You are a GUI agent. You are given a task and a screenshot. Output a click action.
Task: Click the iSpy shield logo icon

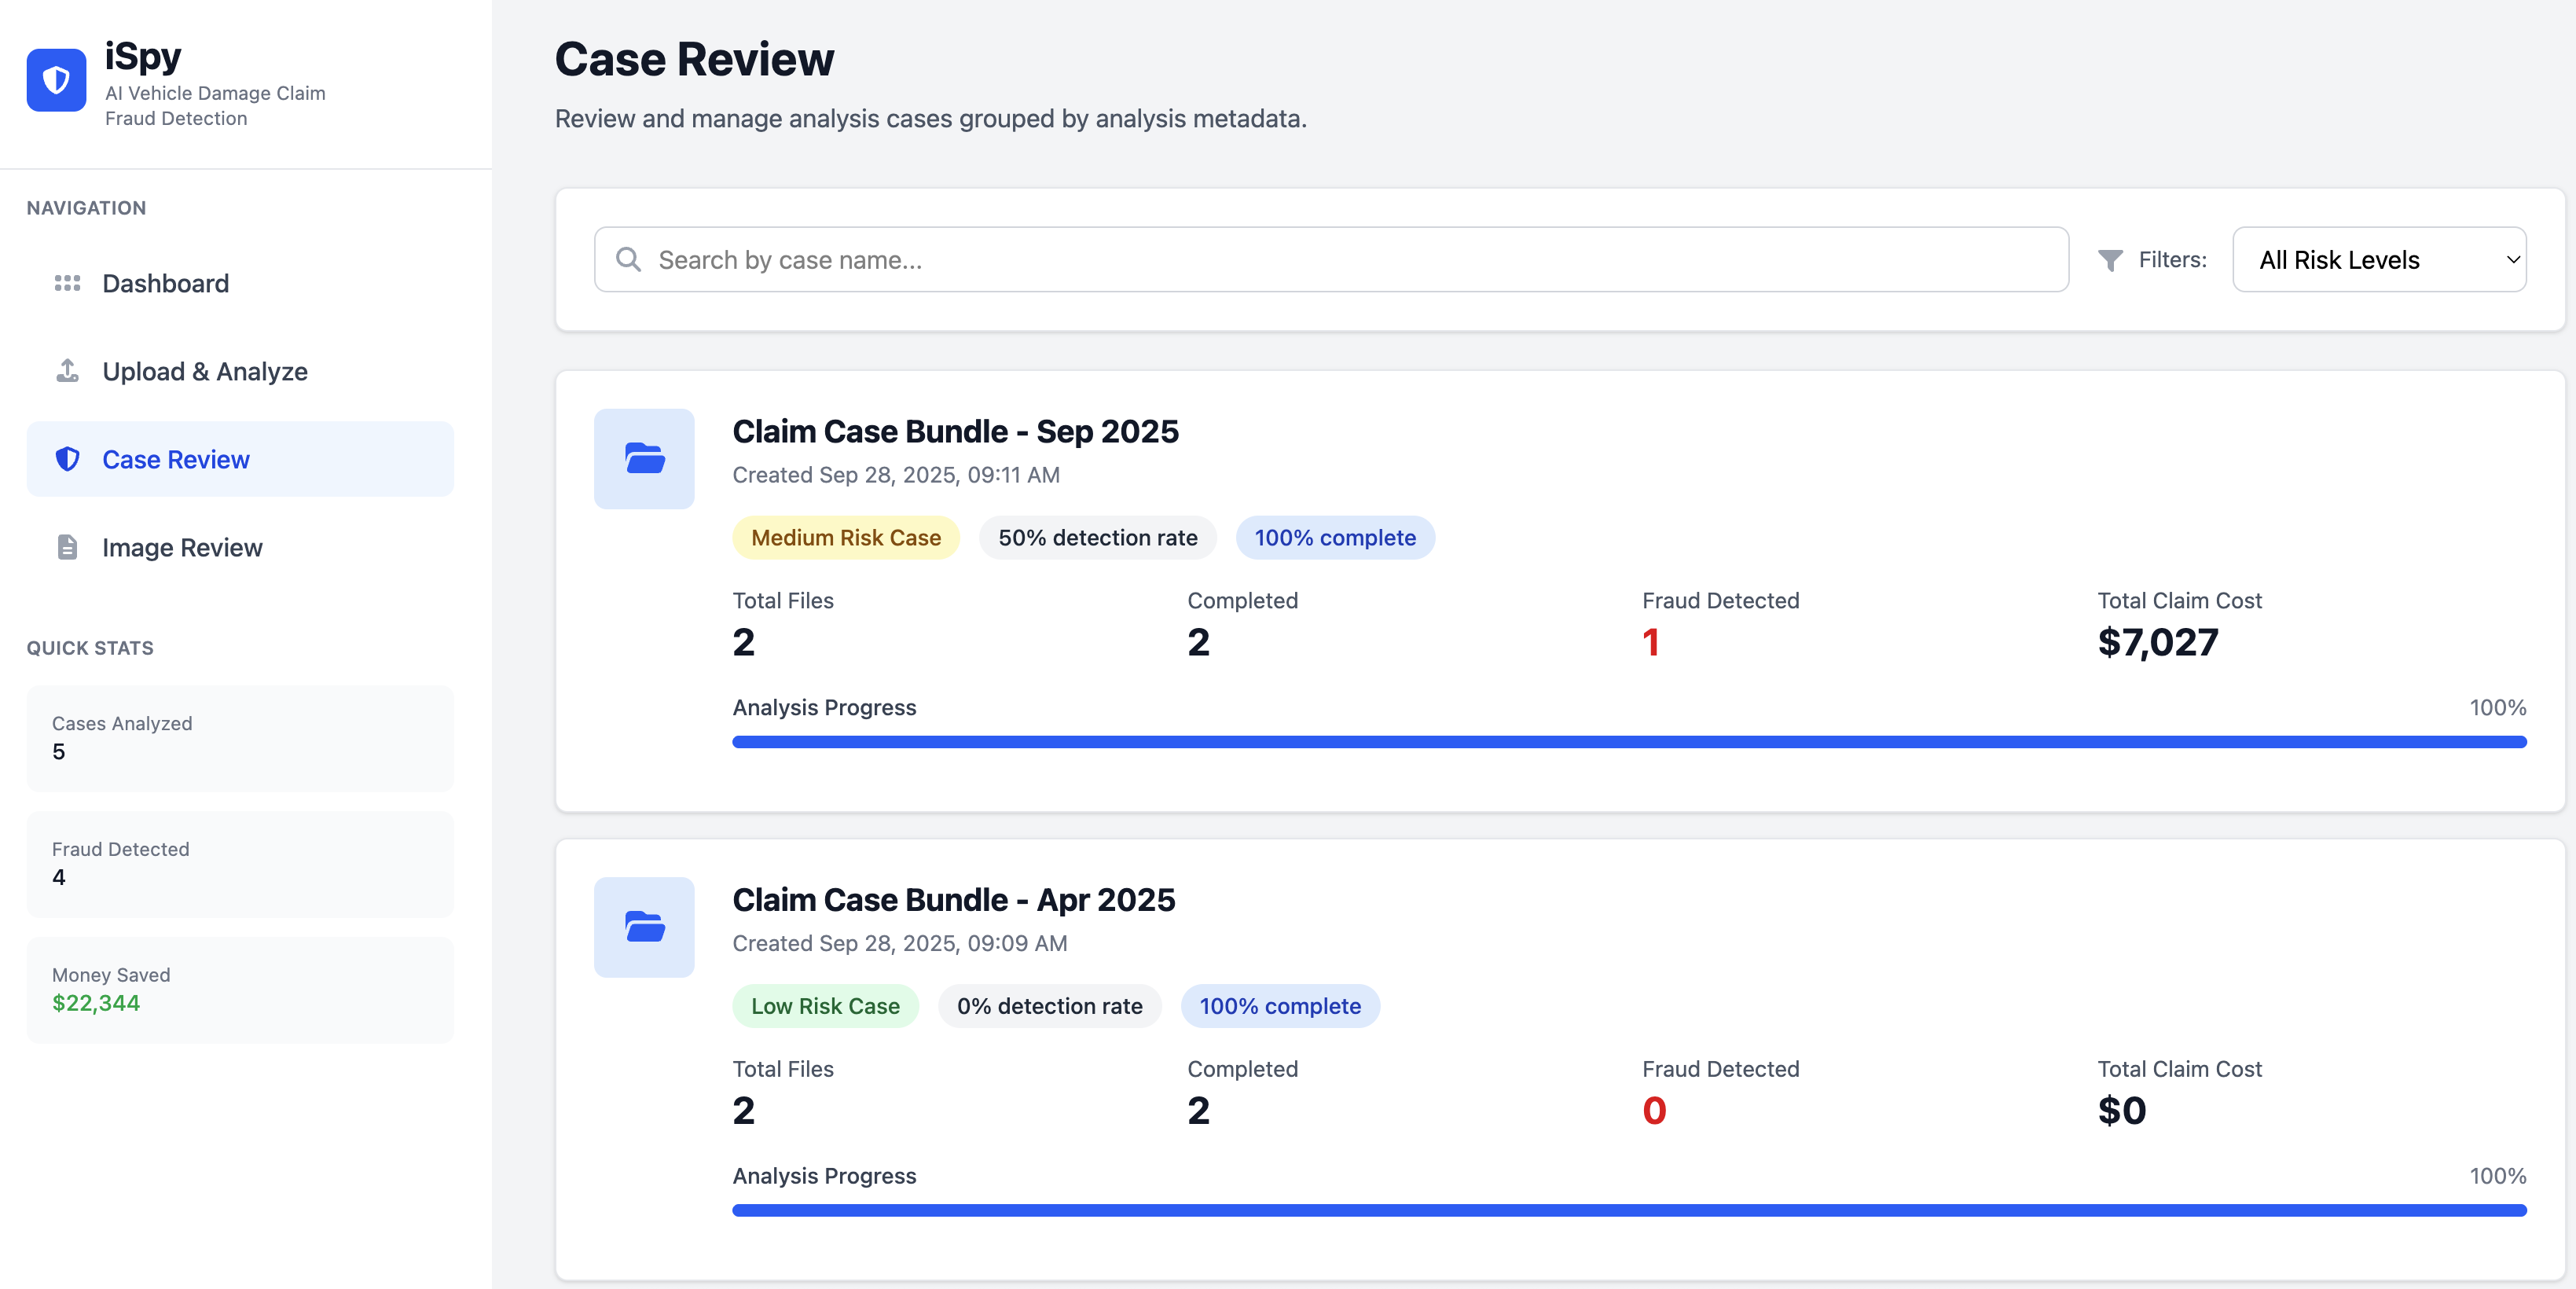pyautogui.click(x=56, y=80)
